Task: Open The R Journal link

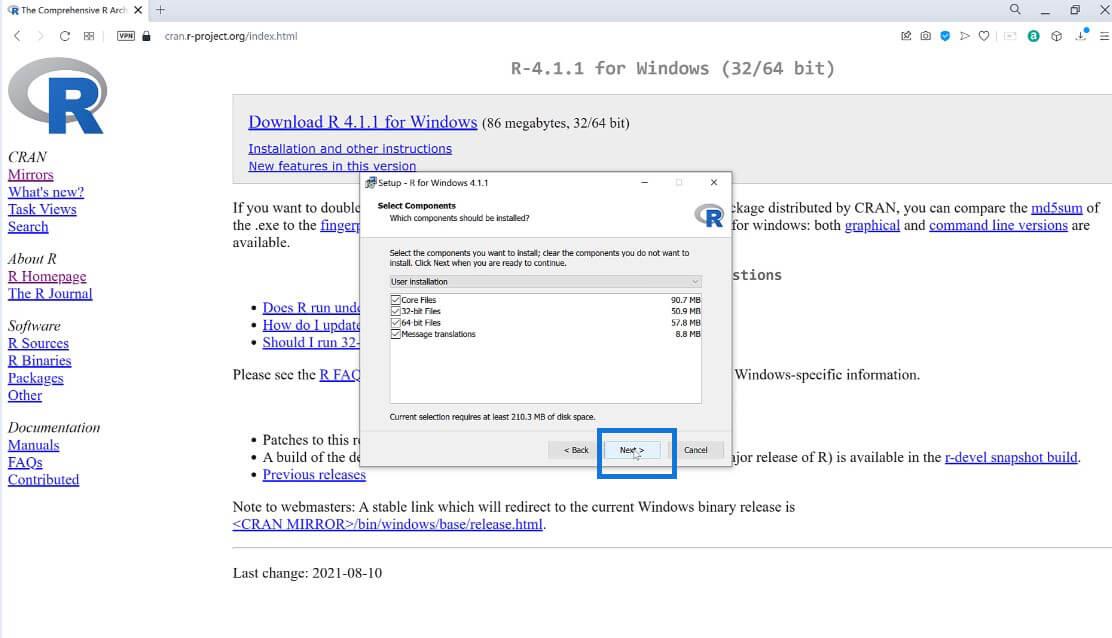Action: pos(50,293)
